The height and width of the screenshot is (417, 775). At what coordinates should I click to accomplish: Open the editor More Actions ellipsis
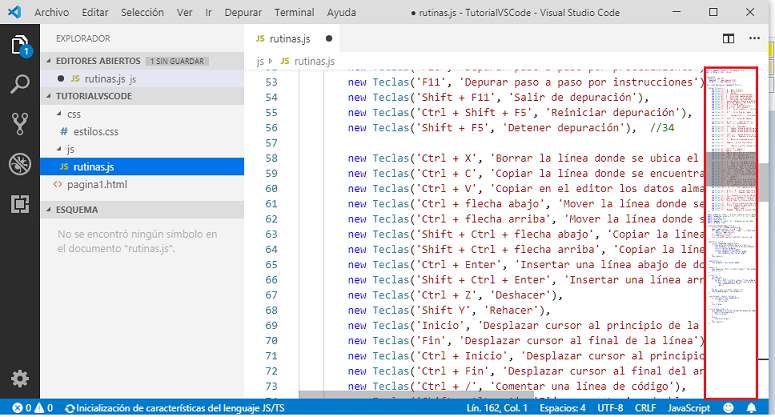click(754, 38)
